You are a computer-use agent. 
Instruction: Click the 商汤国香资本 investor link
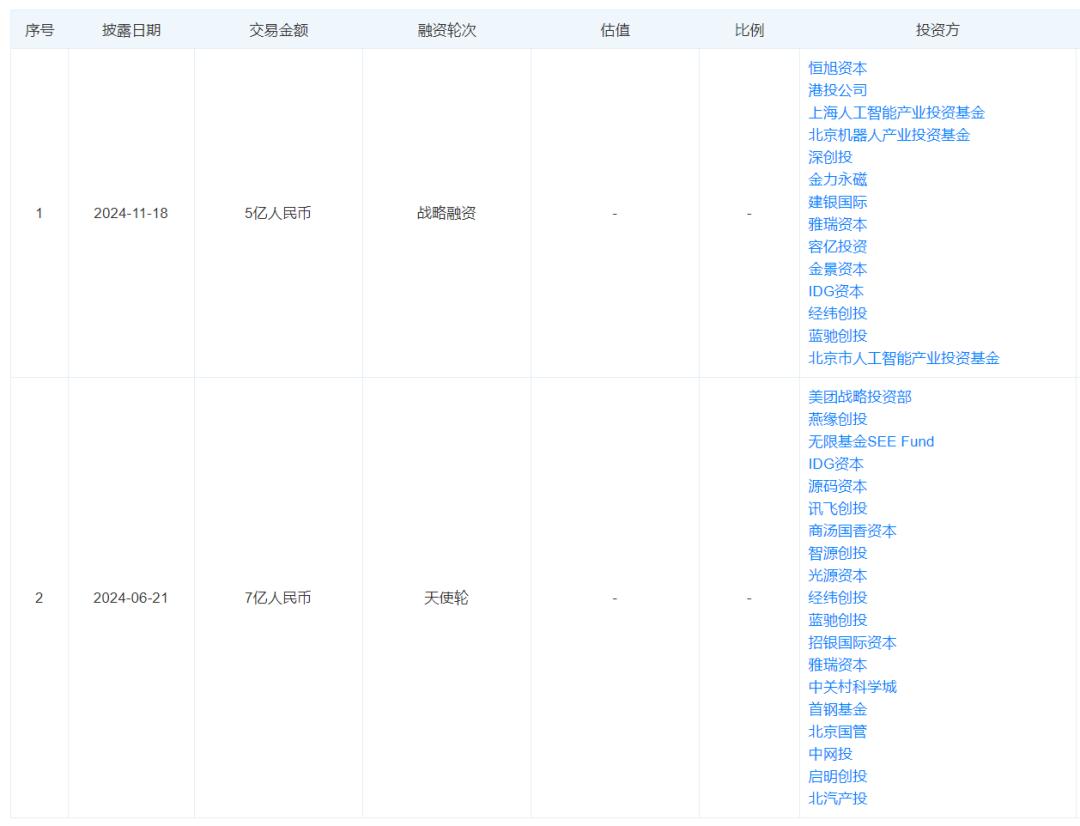point(852,531)
